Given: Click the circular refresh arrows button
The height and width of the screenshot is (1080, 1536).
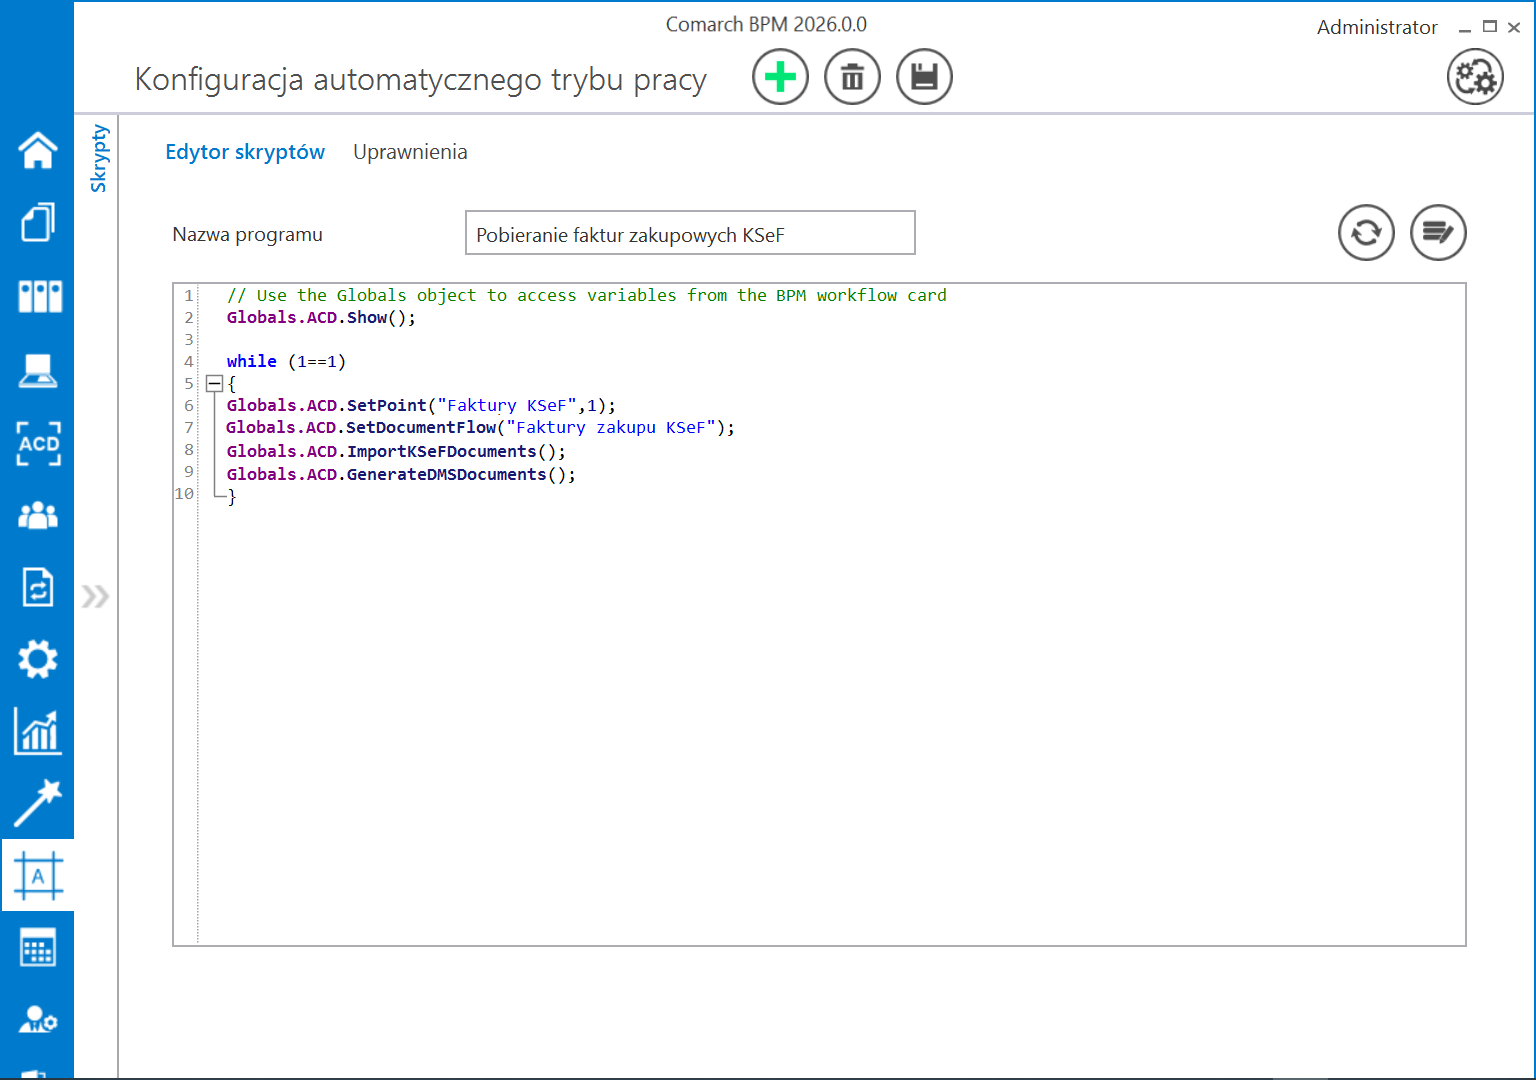Looking at the screenshot, I should [1366, 233].
